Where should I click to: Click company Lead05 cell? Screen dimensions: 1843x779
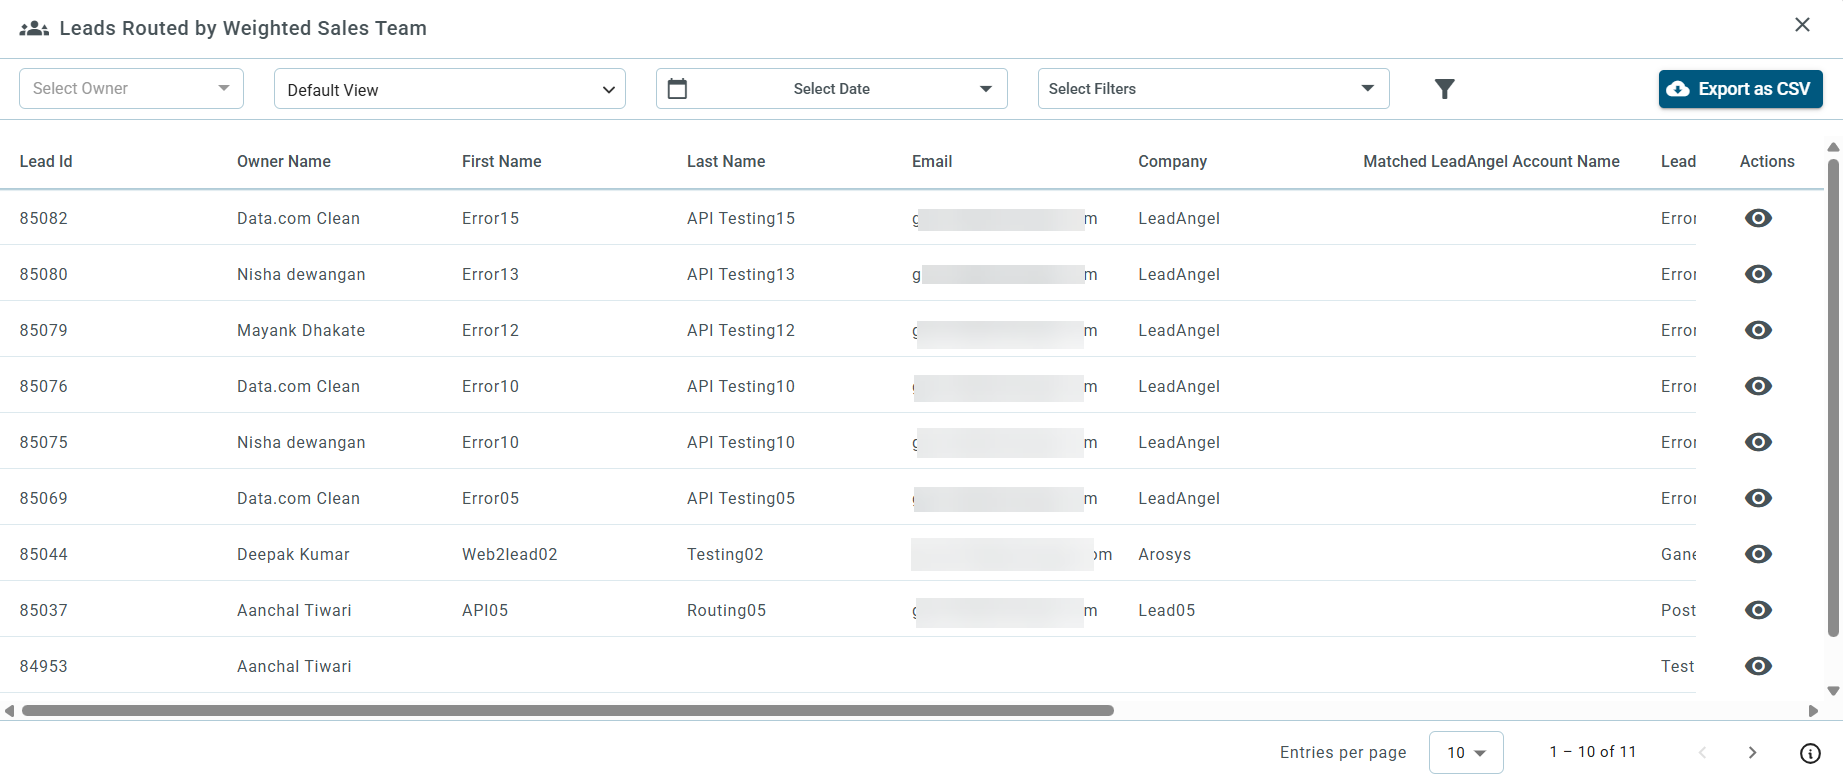pyautogui.click(x=1167, y=610)
